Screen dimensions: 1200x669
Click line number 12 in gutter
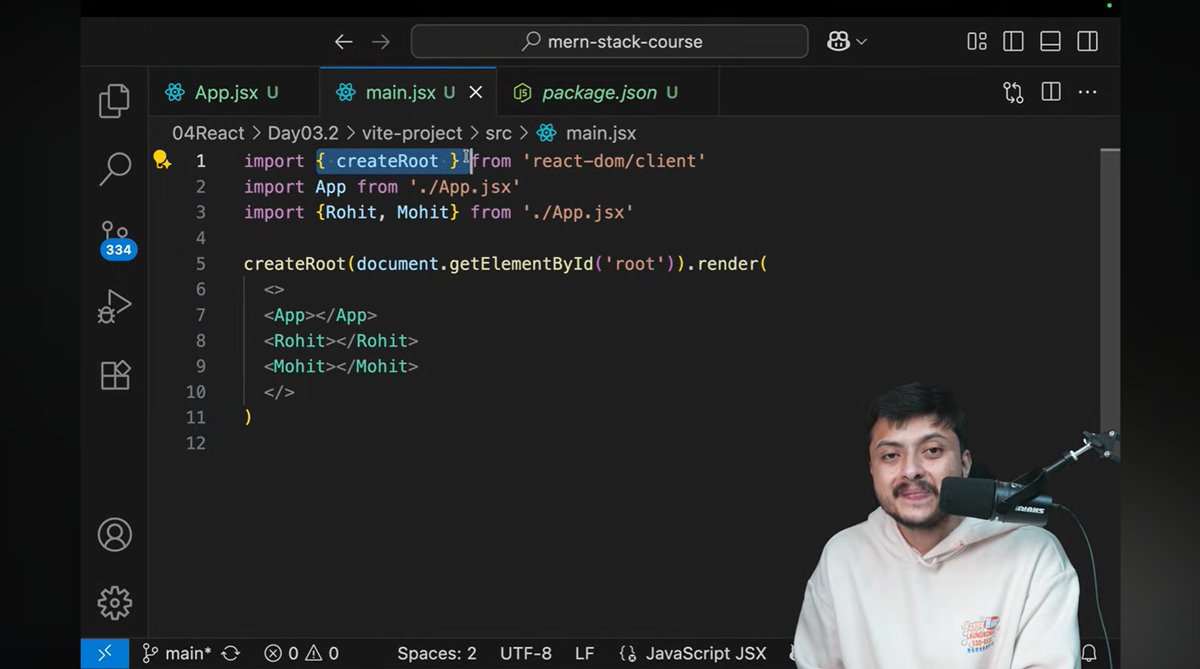(x=196, y=443)
